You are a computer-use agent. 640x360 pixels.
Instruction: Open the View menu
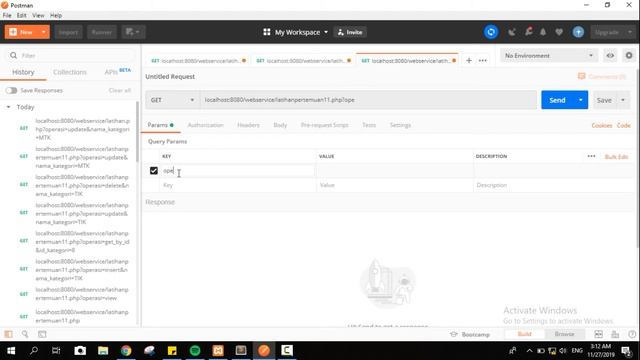click(x=38, y=16)
